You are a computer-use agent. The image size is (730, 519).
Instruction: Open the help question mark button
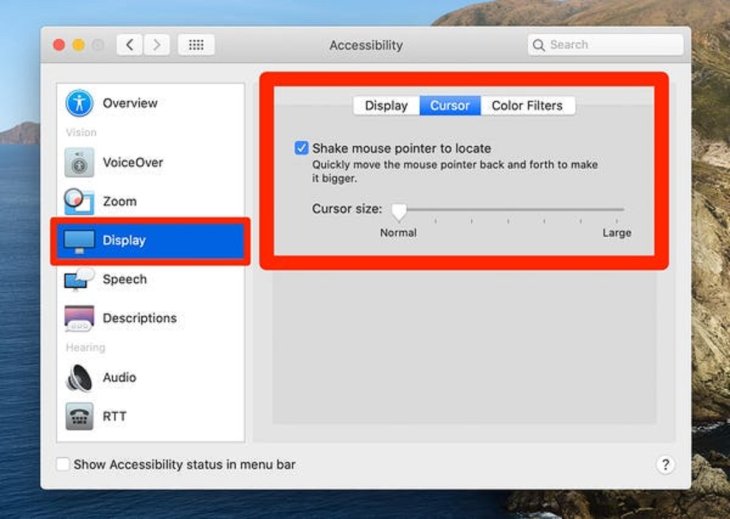point(665,464)
